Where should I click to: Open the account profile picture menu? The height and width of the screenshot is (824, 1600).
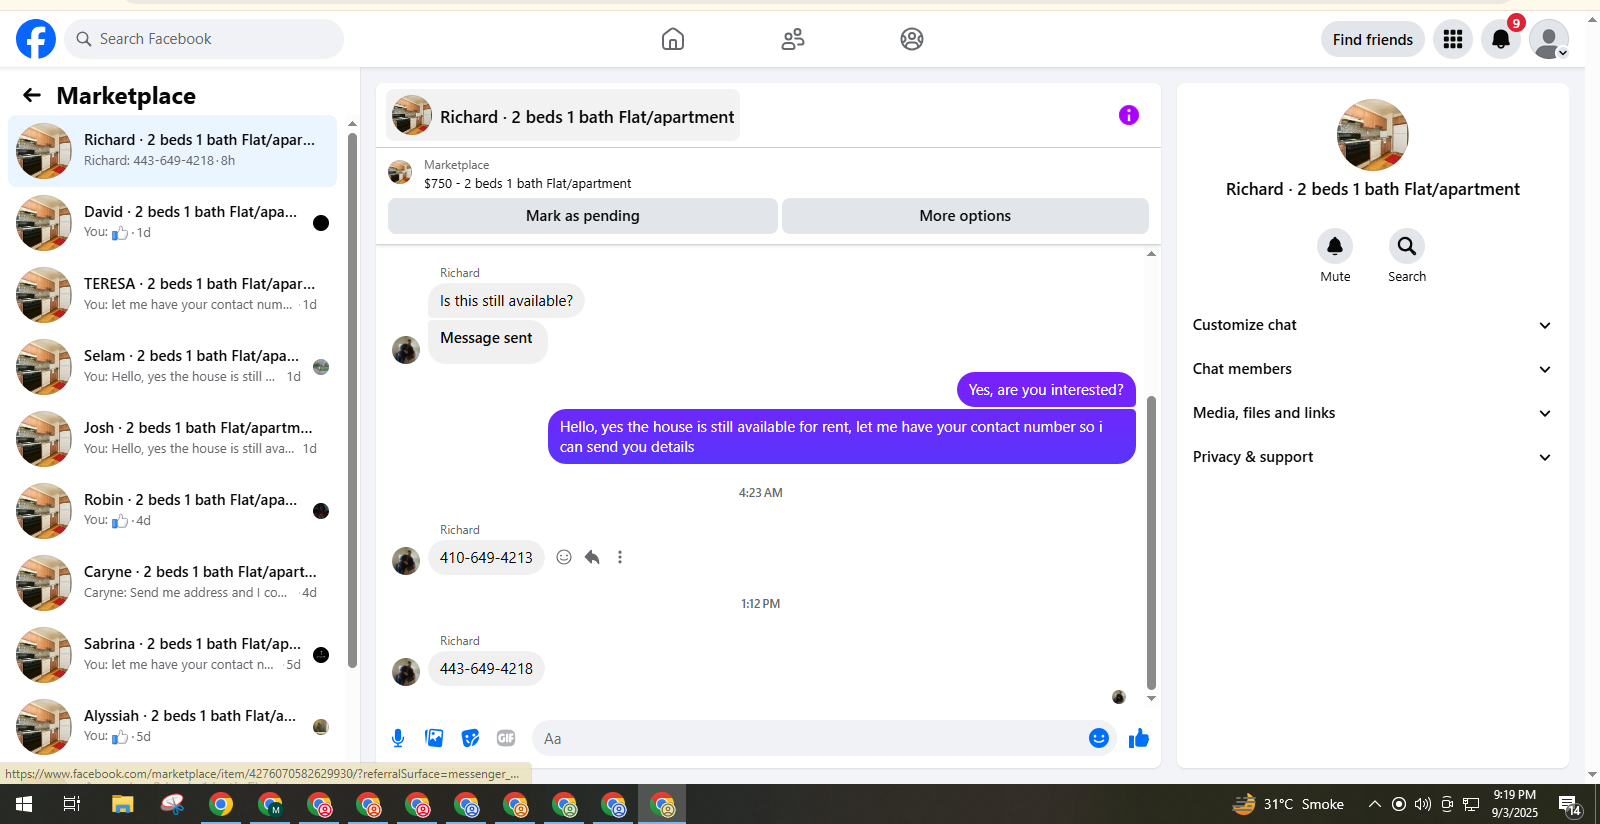coord(1549,39)
